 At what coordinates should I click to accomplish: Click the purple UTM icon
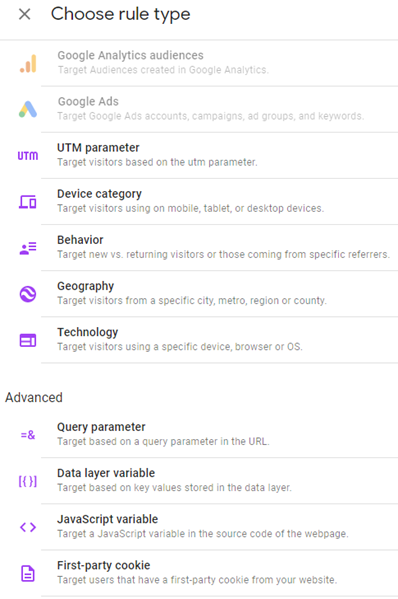[28, 156]
